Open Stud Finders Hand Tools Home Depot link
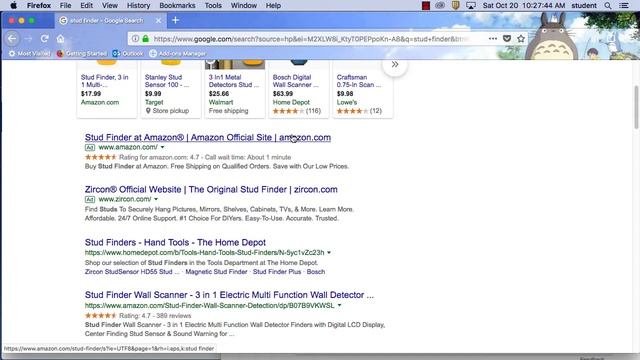Screen dimensions: 640x360 175,242
